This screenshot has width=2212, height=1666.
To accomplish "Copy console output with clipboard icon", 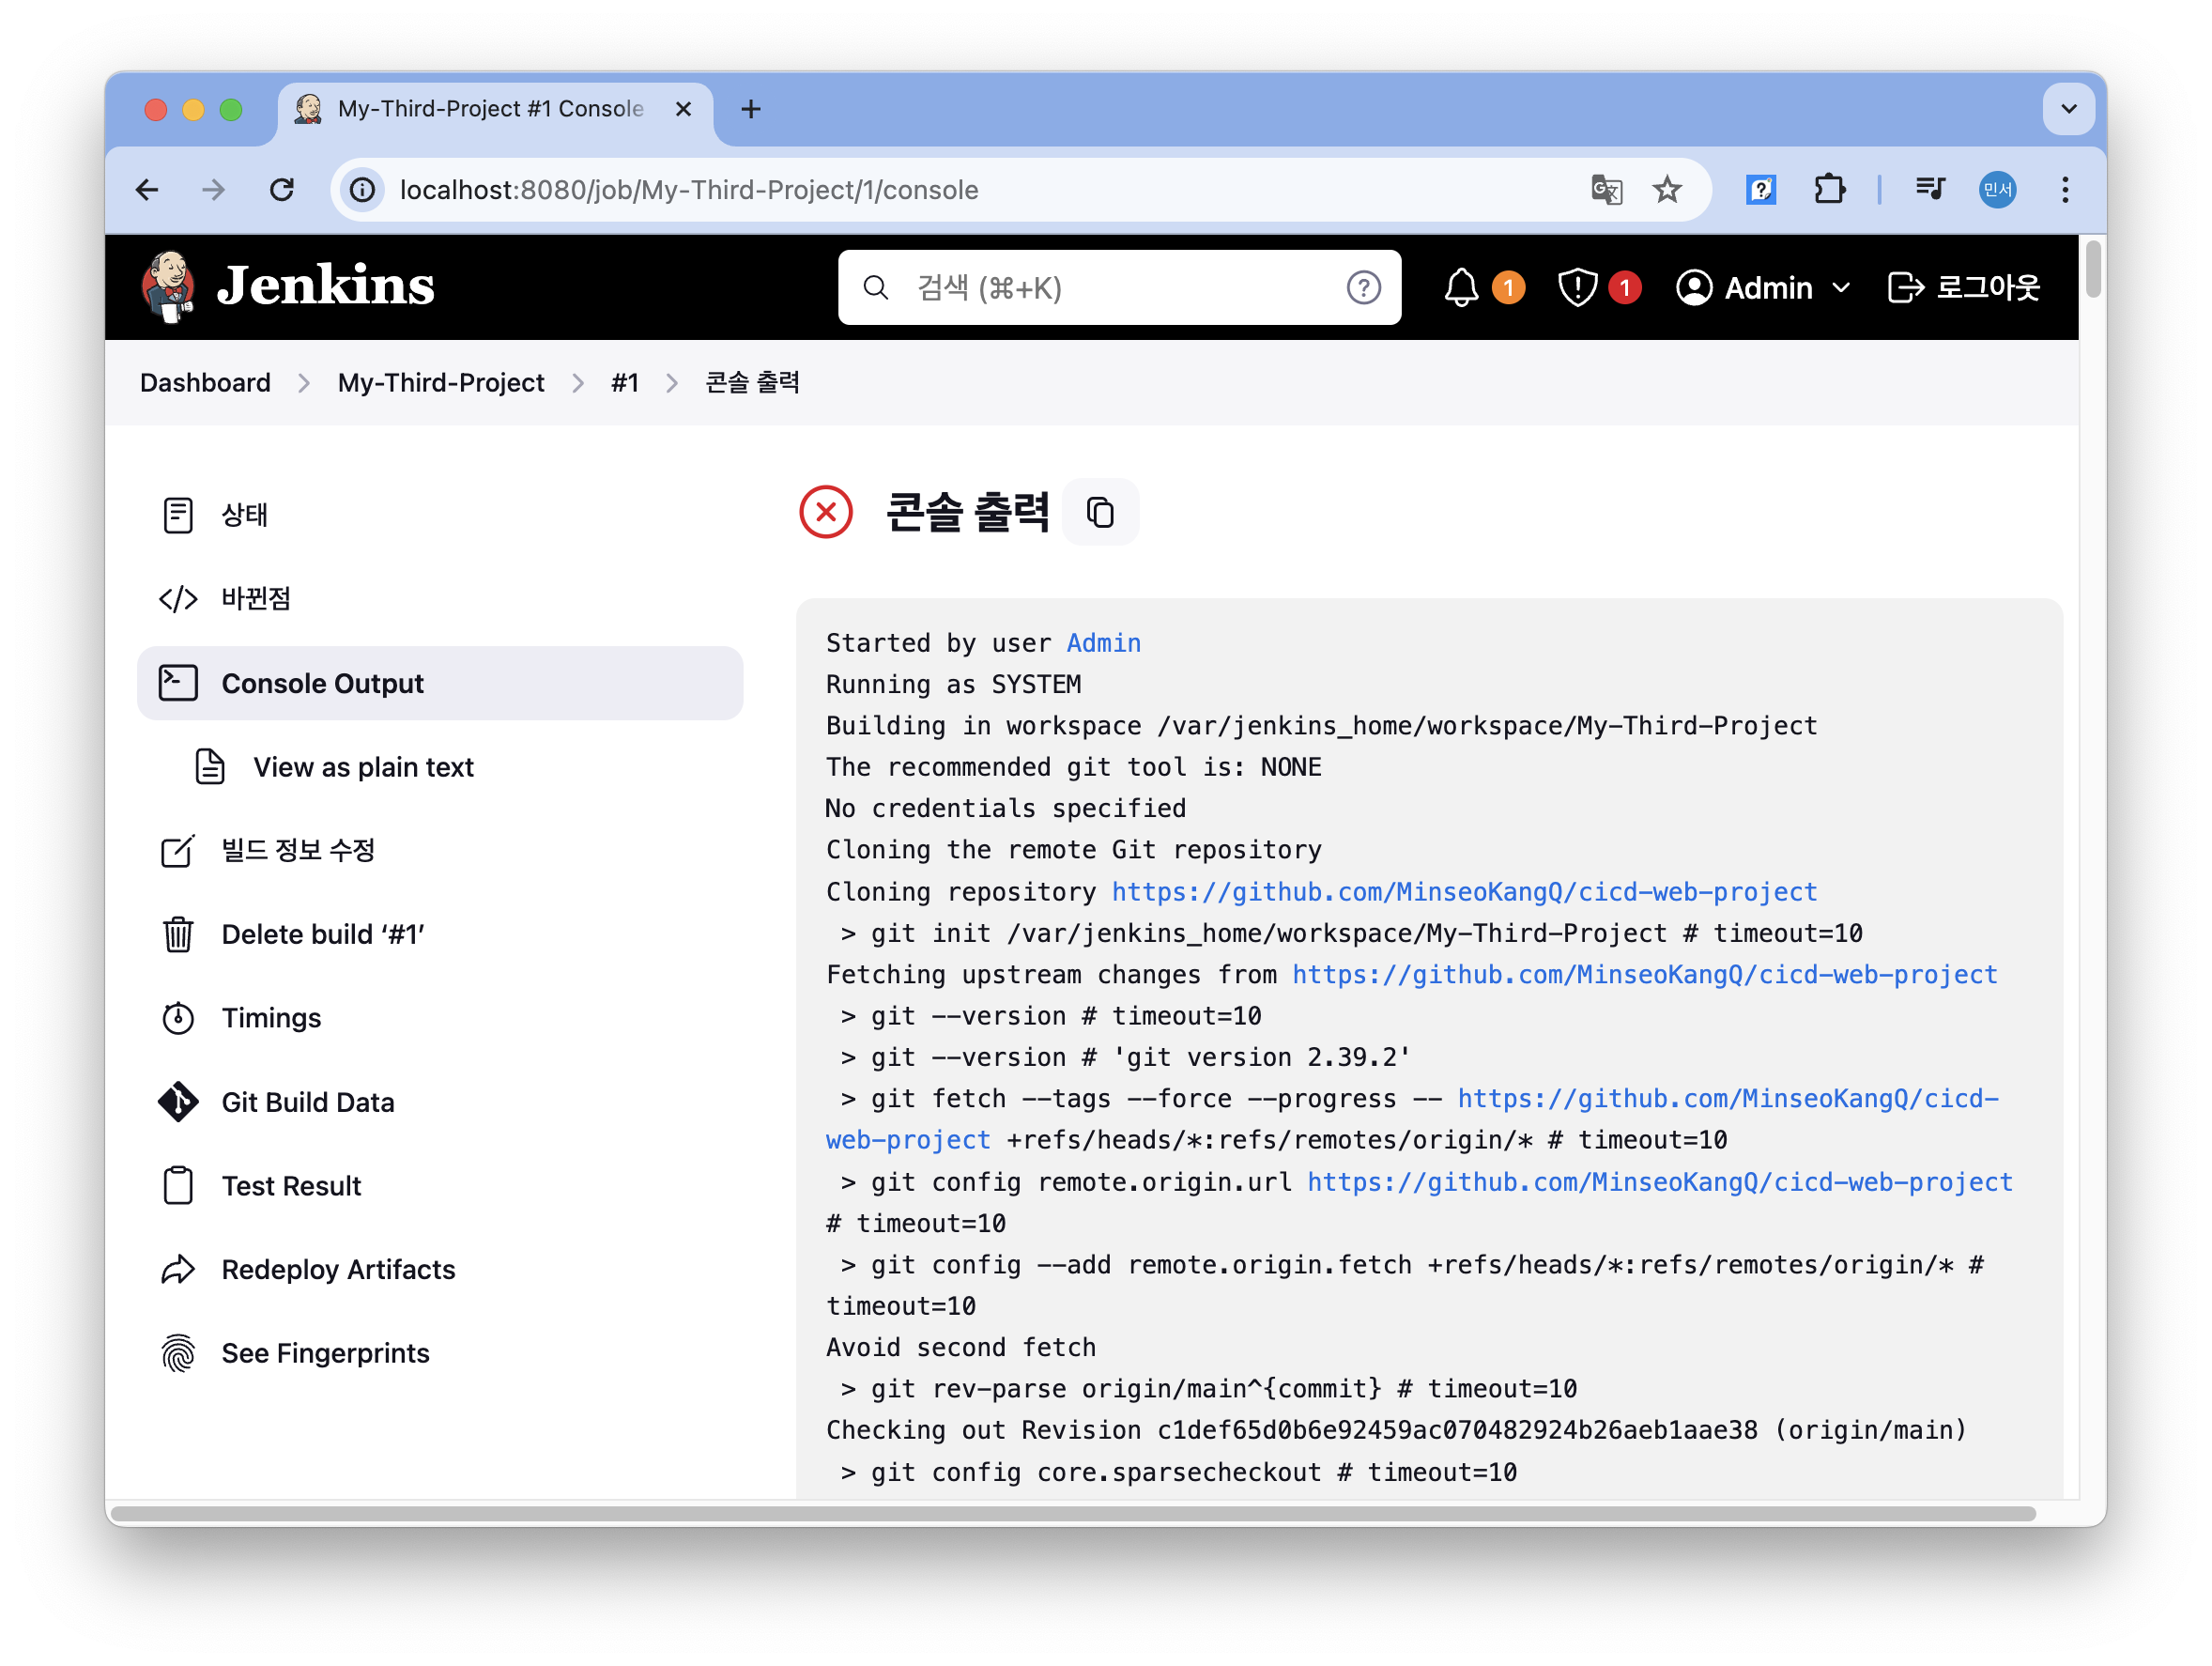I will (x=1100, y=513).
